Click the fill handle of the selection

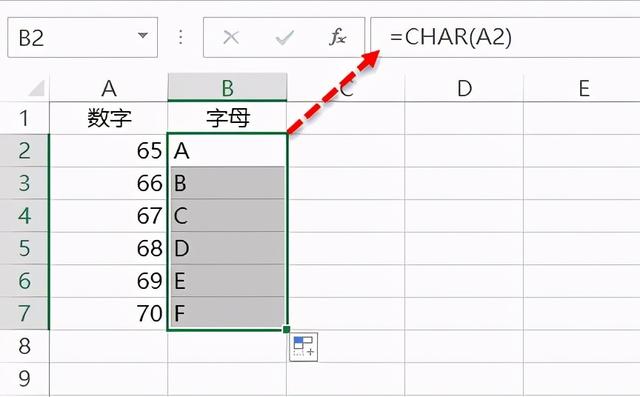coord(287,329)
